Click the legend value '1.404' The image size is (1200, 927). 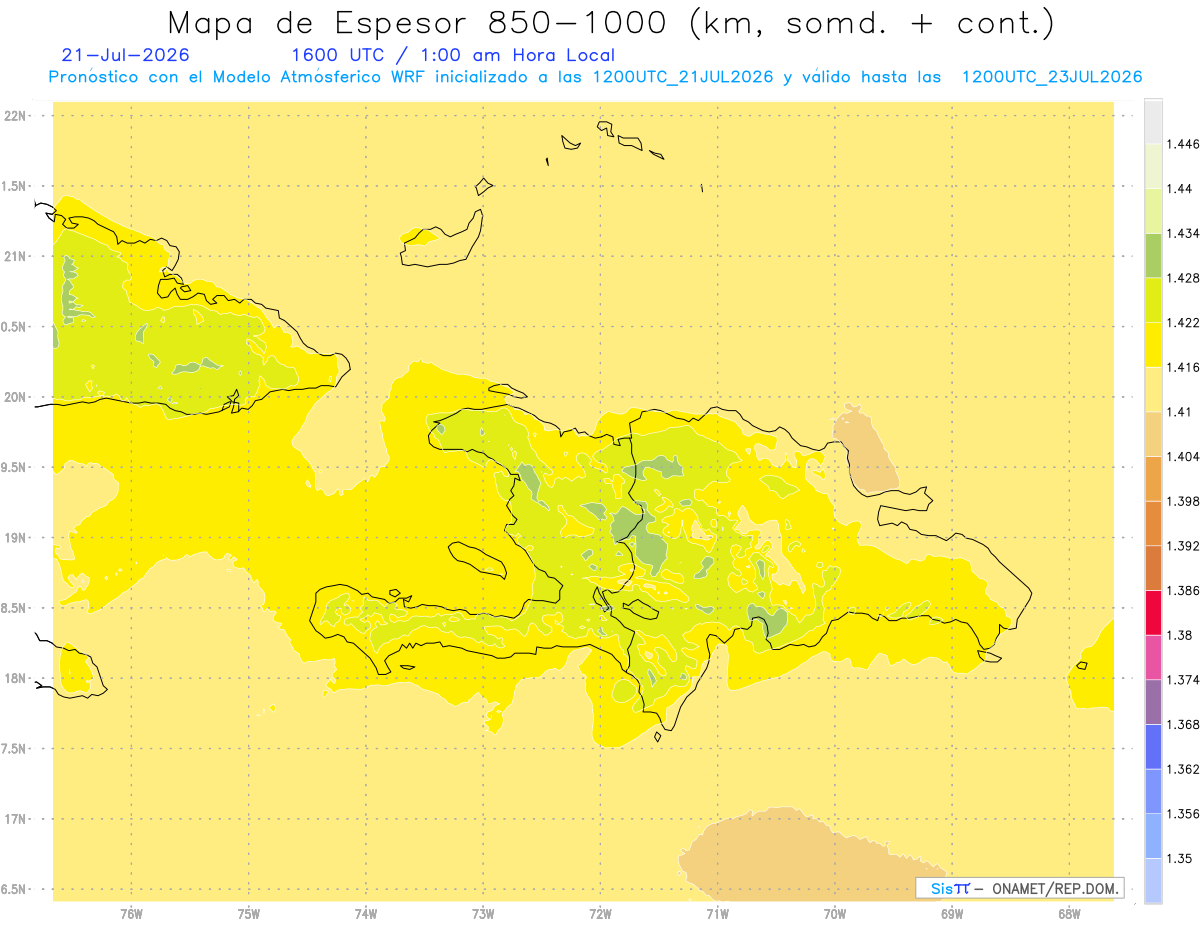pos(1183,456)
